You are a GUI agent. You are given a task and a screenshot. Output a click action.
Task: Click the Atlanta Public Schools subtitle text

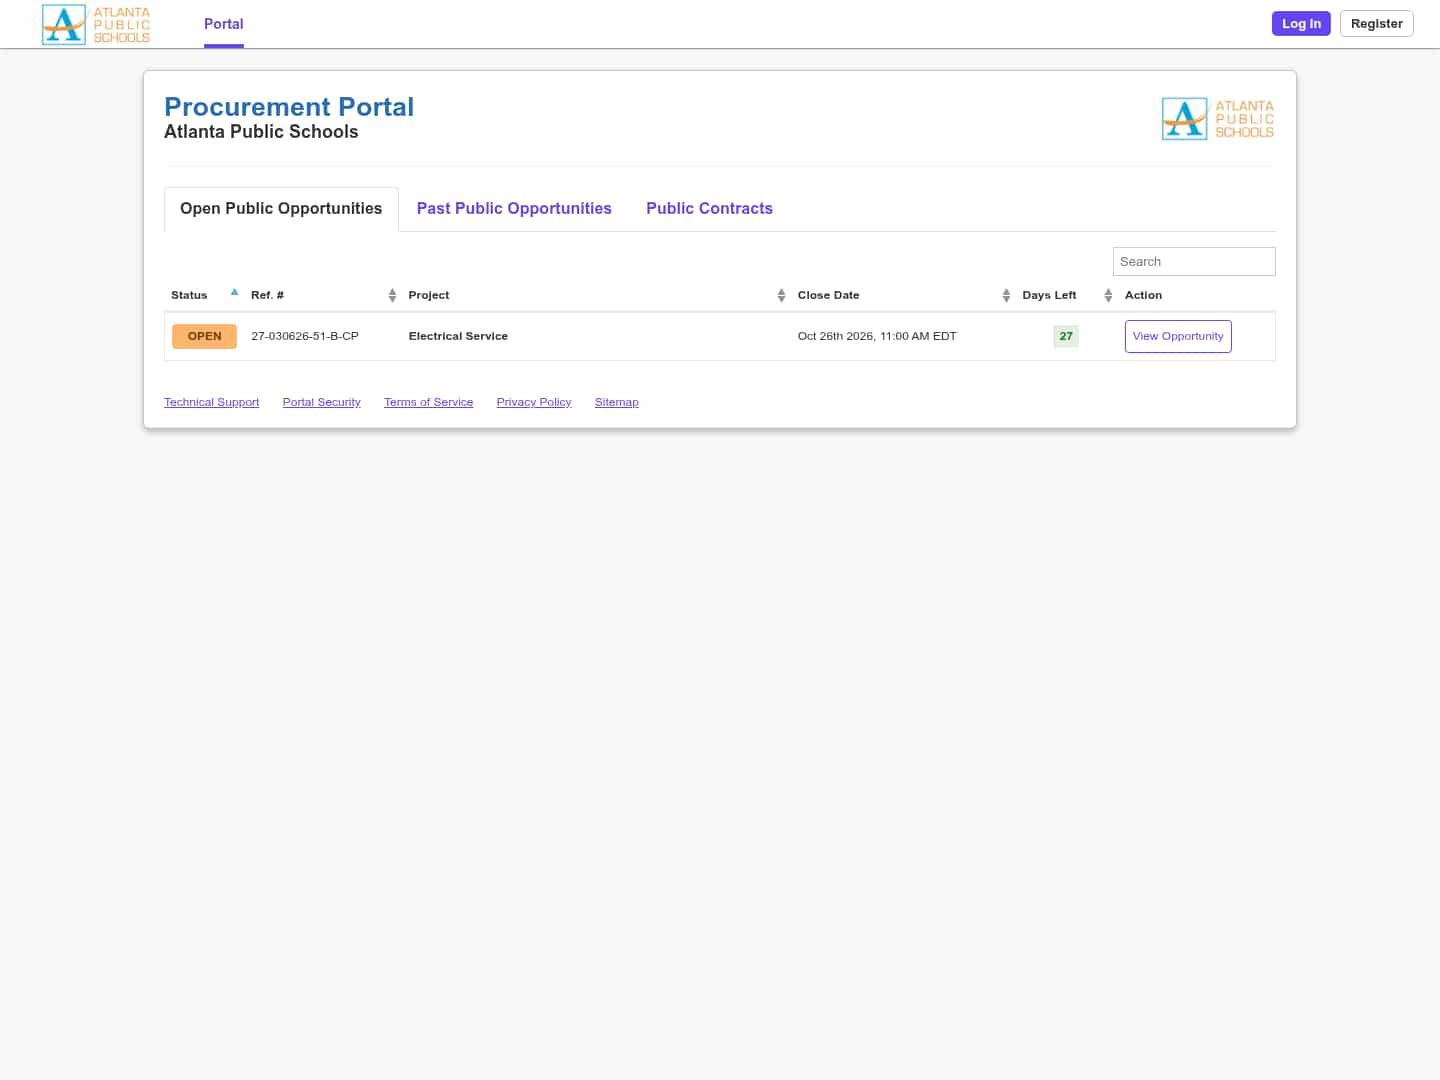click(x=261, y=132)
